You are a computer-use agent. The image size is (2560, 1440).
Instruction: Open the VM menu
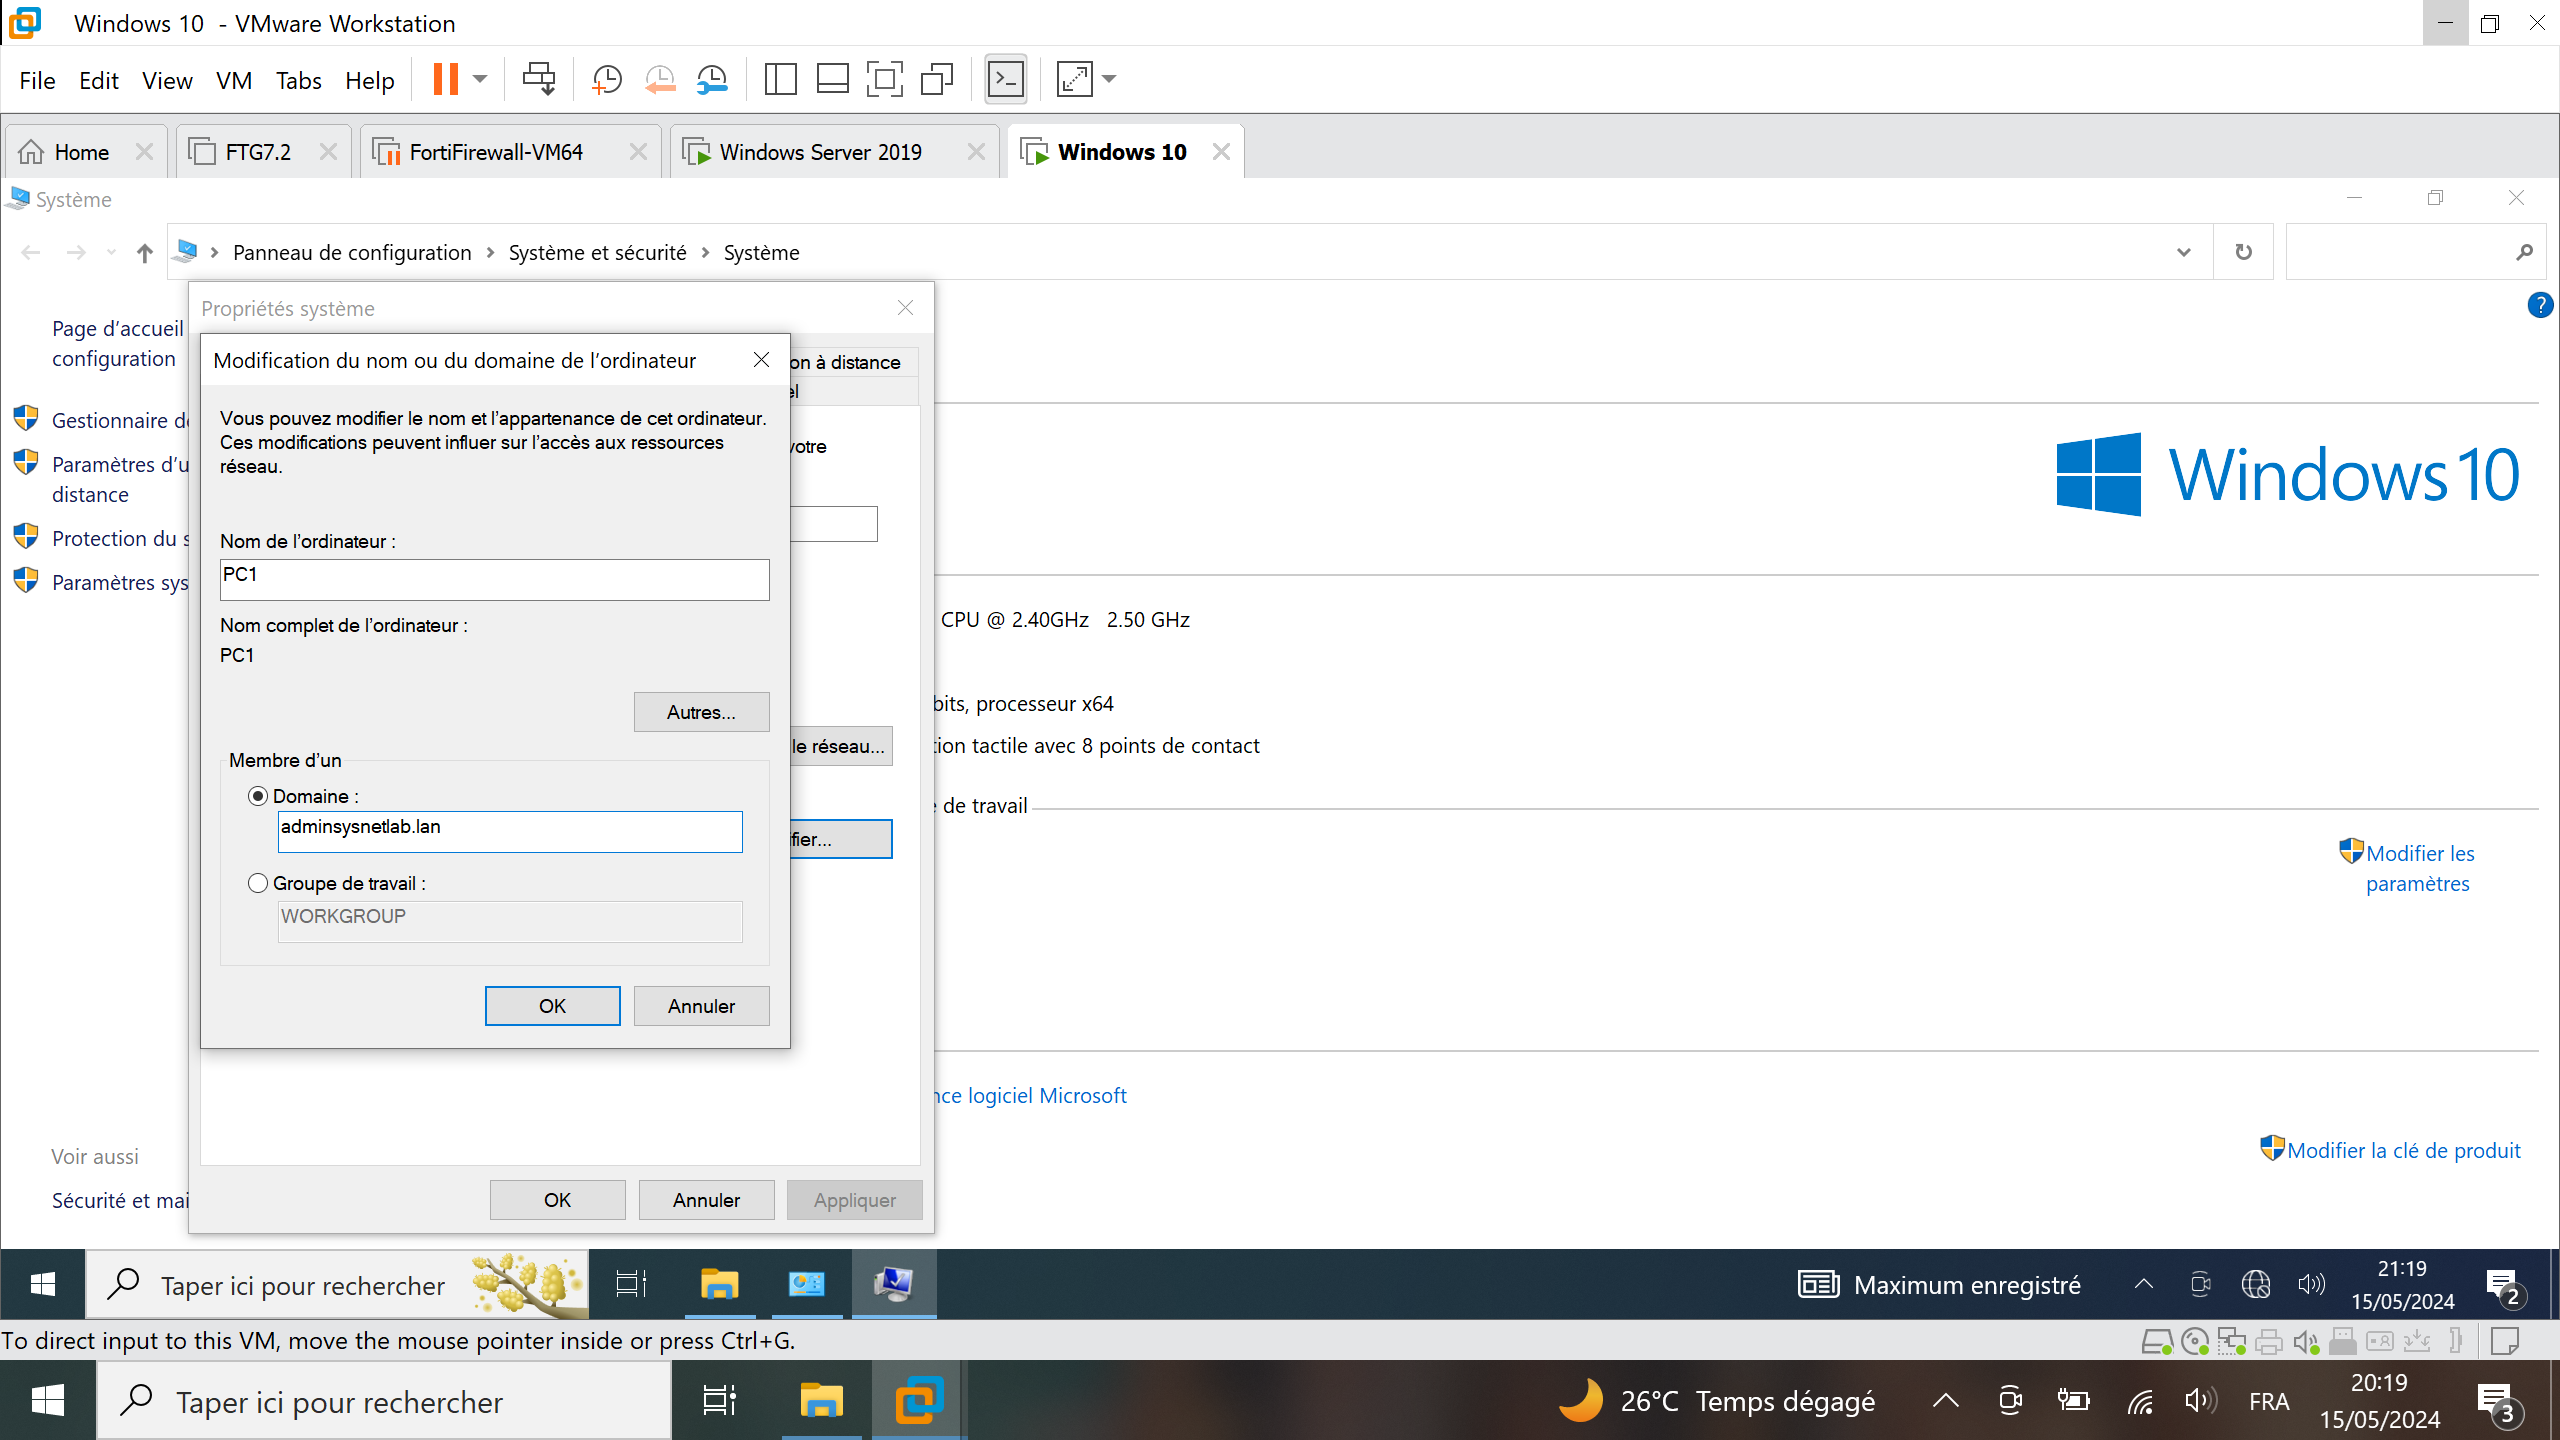click(234, 80)
